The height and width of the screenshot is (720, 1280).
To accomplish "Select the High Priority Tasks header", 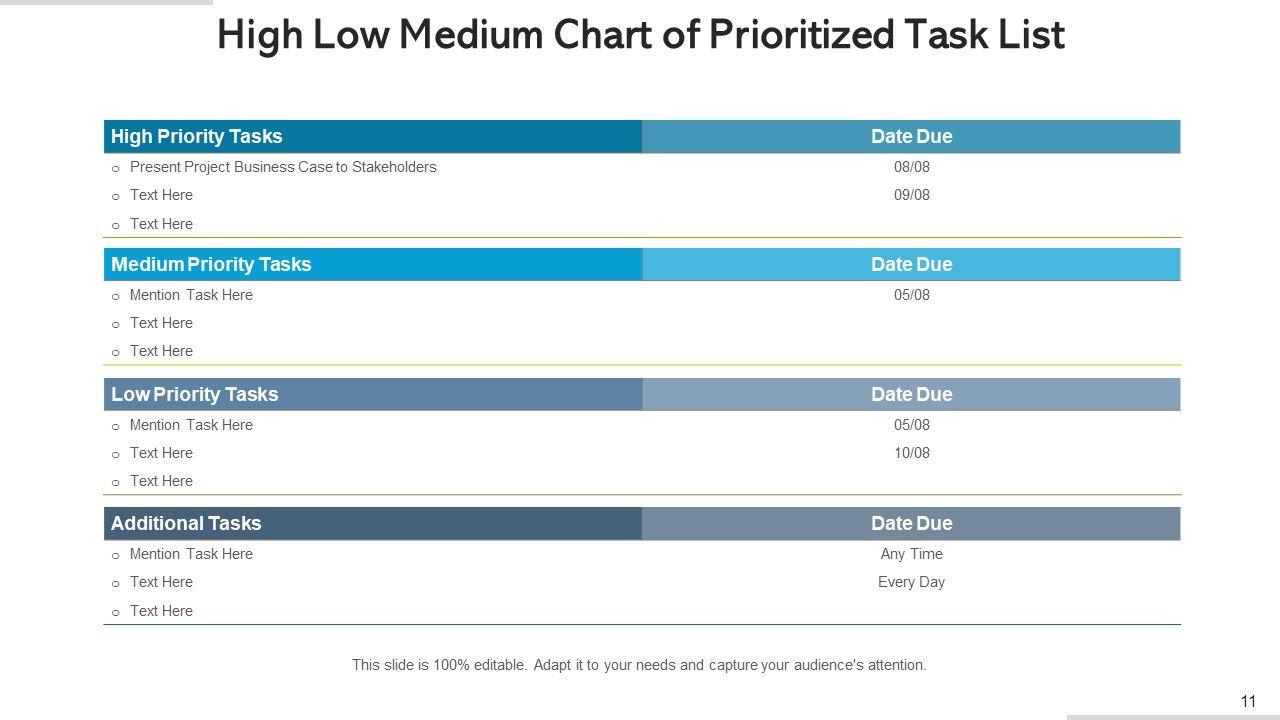I will [197, 137].
